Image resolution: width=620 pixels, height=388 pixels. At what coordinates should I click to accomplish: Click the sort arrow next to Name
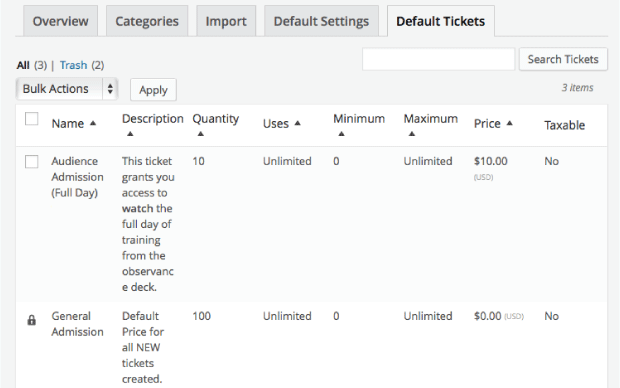tap(93, 123)
